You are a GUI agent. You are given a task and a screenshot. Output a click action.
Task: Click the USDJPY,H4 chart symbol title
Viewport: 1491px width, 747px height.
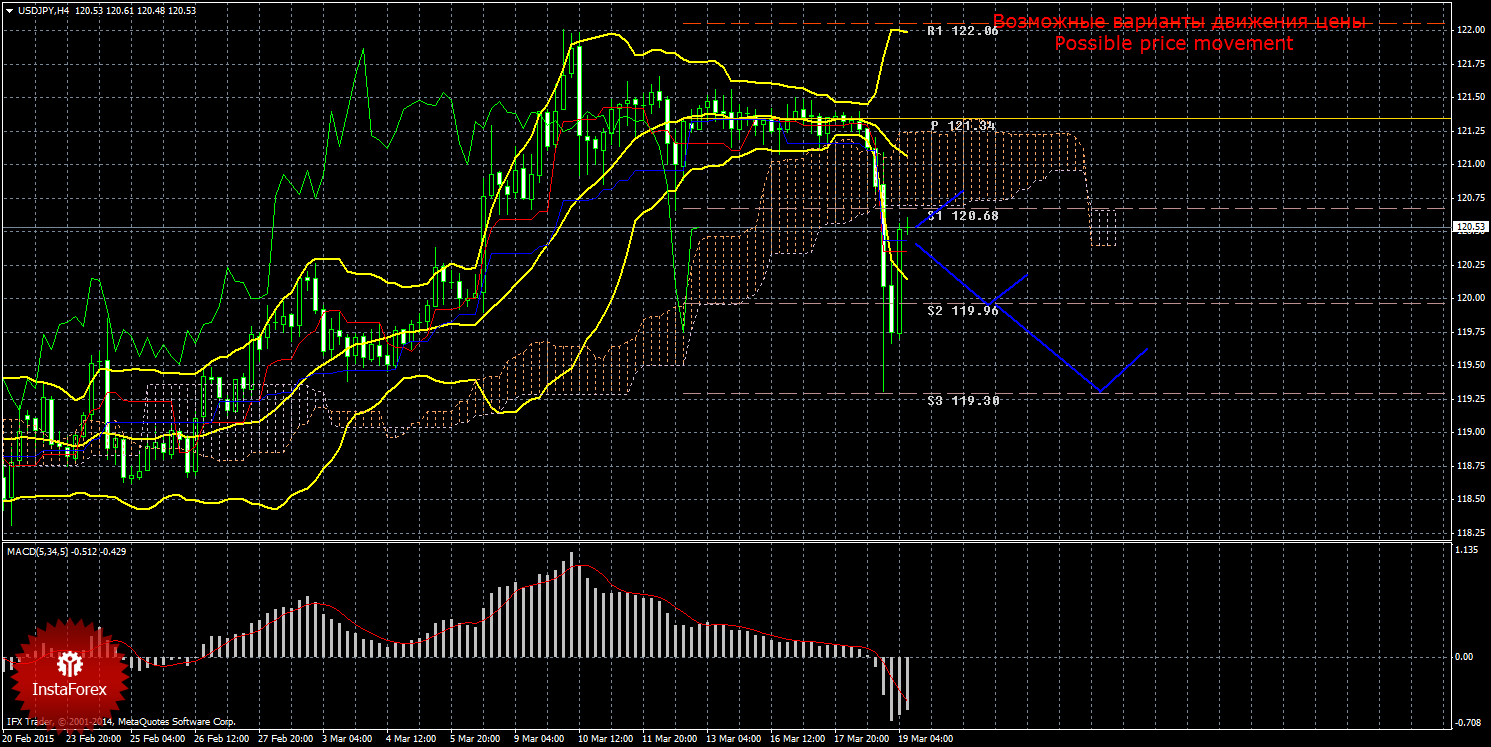(x=43, y=10)
